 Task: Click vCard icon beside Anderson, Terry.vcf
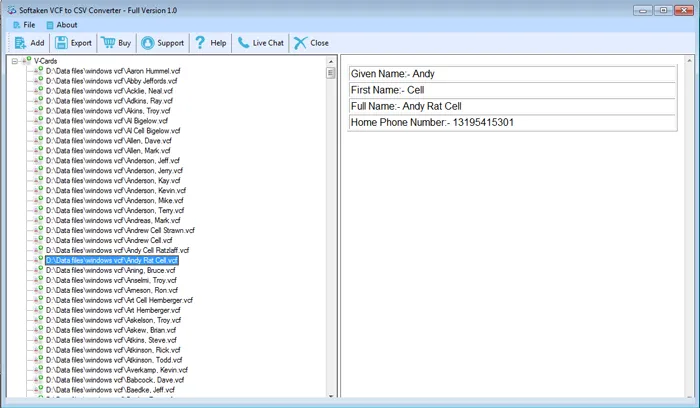click(38, 210)
